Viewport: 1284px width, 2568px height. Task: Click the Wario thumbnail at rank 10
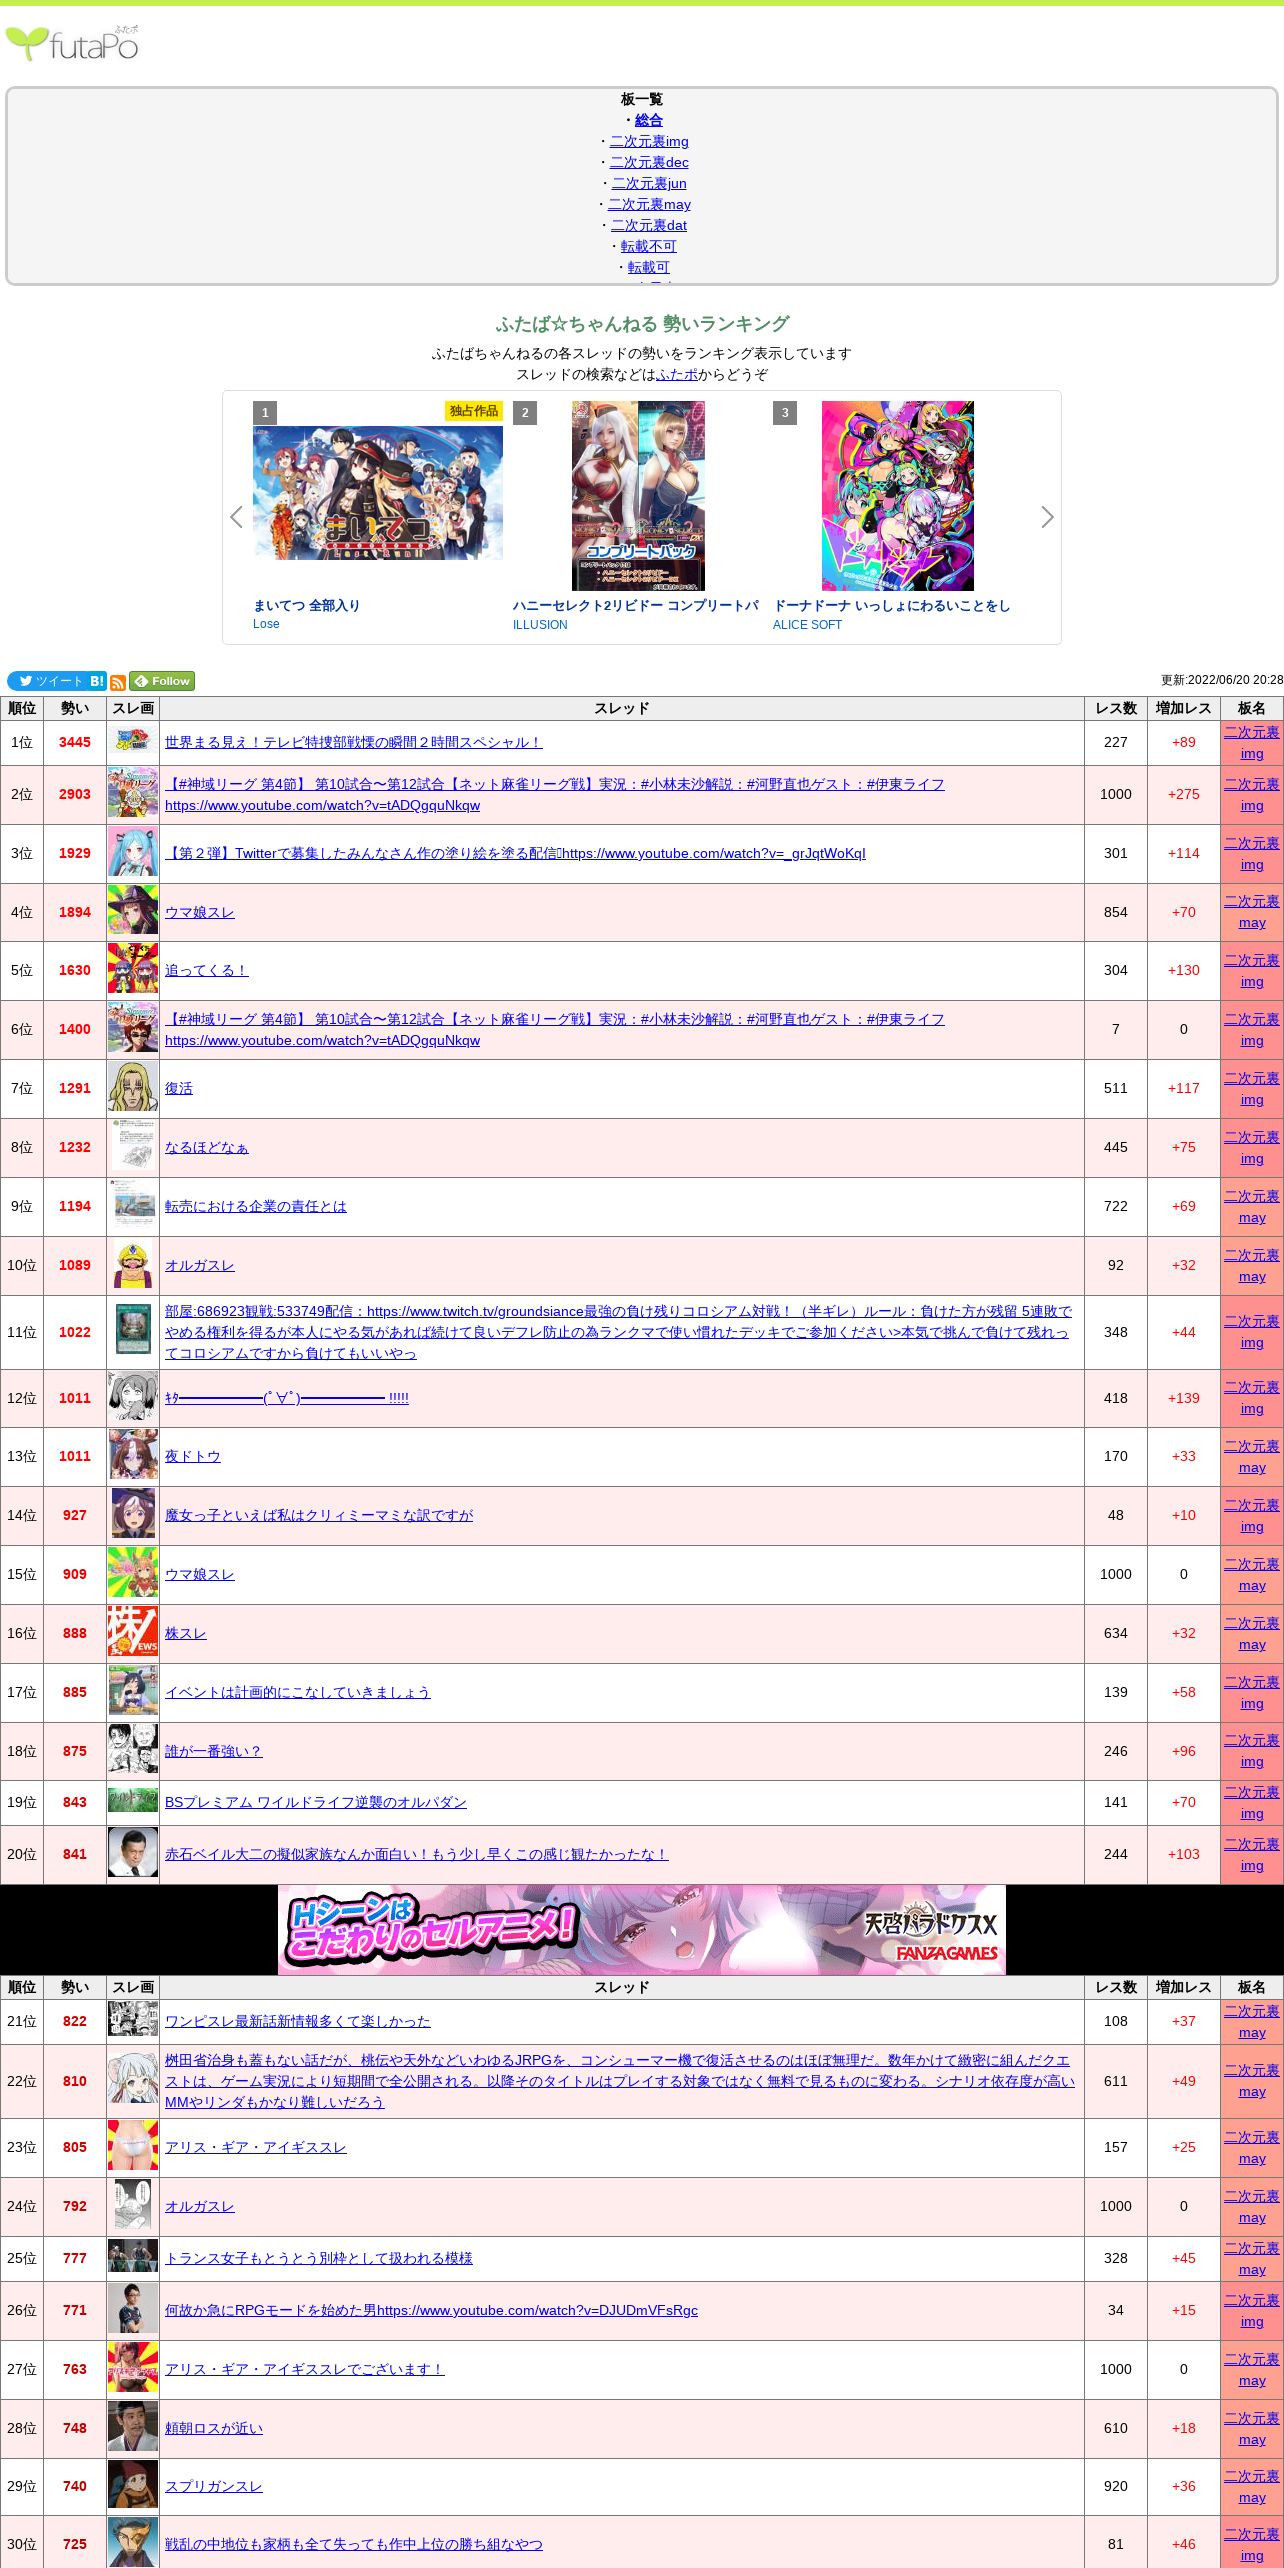(133, 1264)
